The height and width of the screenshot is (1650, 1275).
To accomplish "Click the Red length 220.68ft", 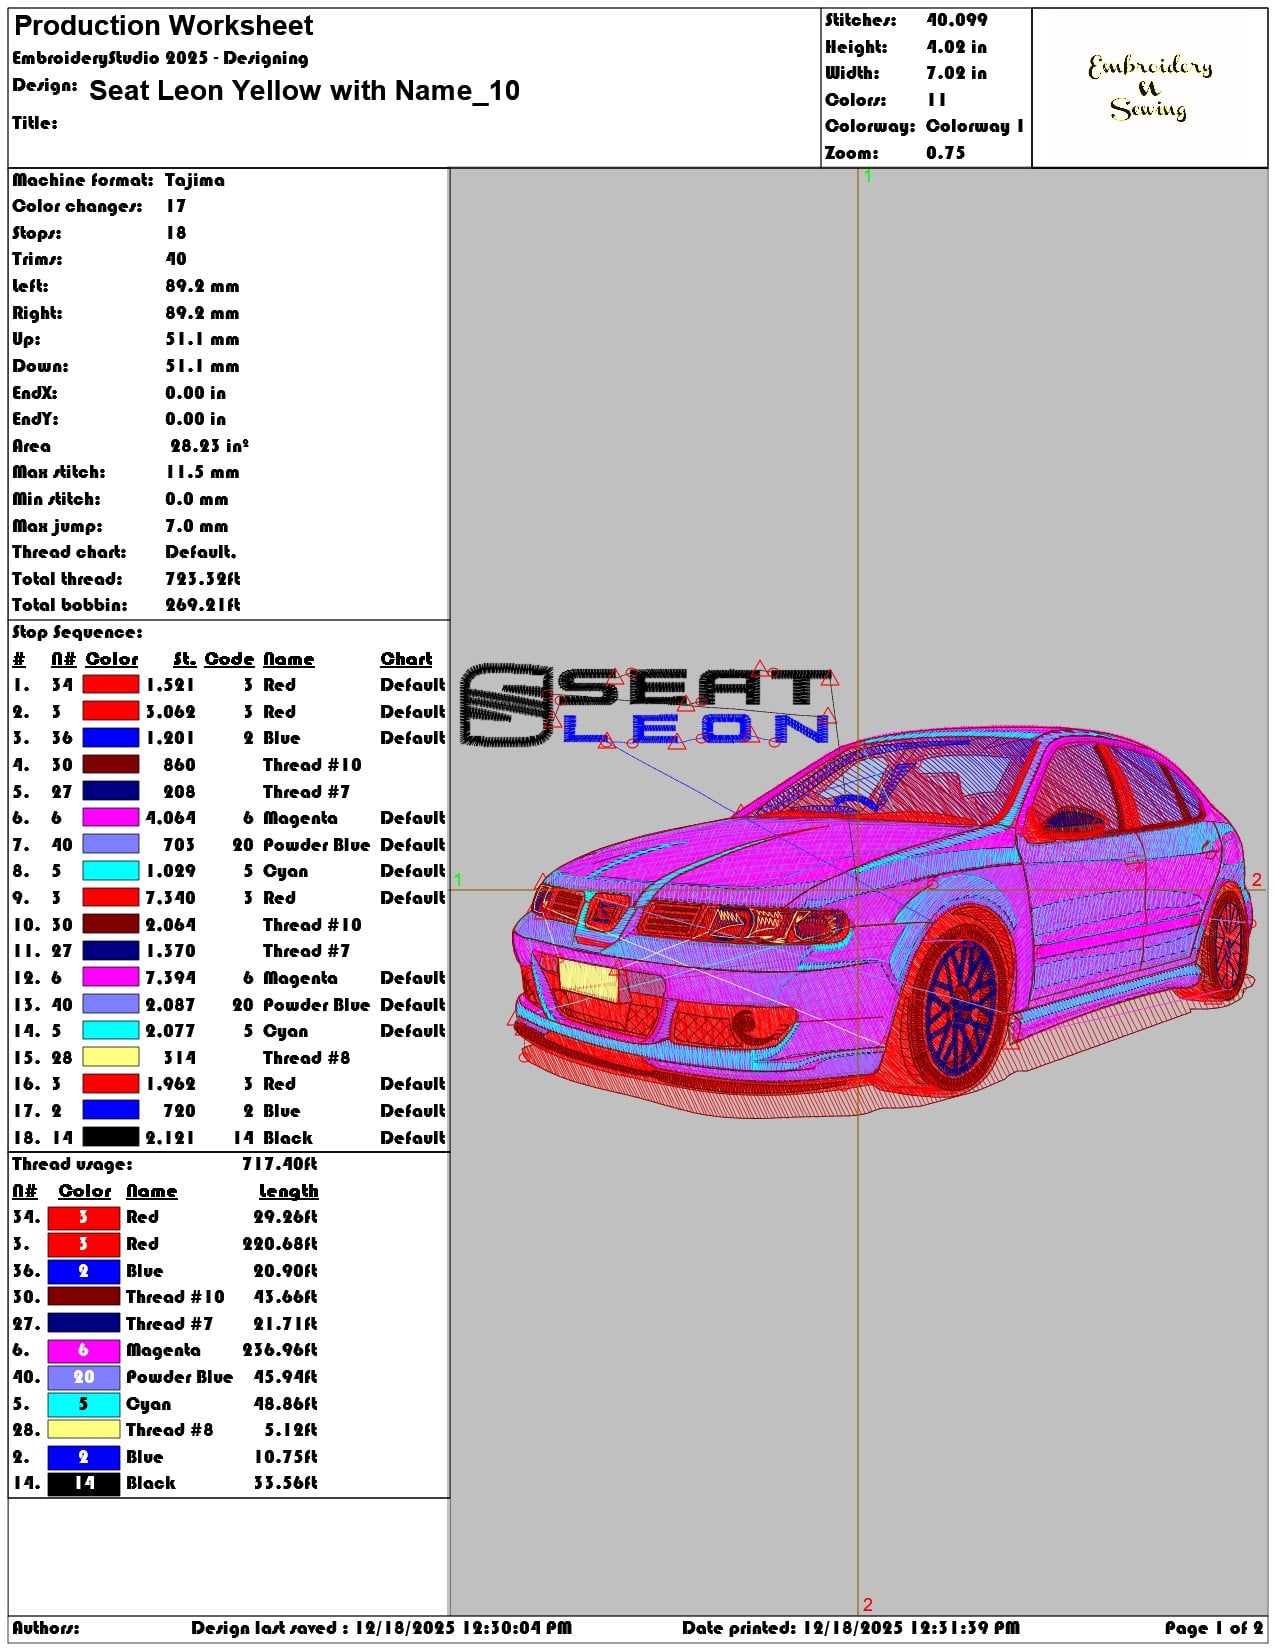I will [x=280, y=1244].
